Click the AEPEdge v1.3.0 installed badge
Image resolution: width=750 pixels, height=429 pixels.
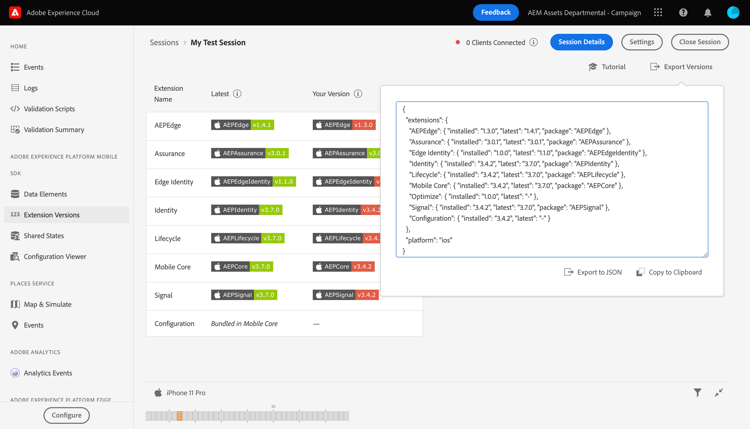click(x=344, y=125)
